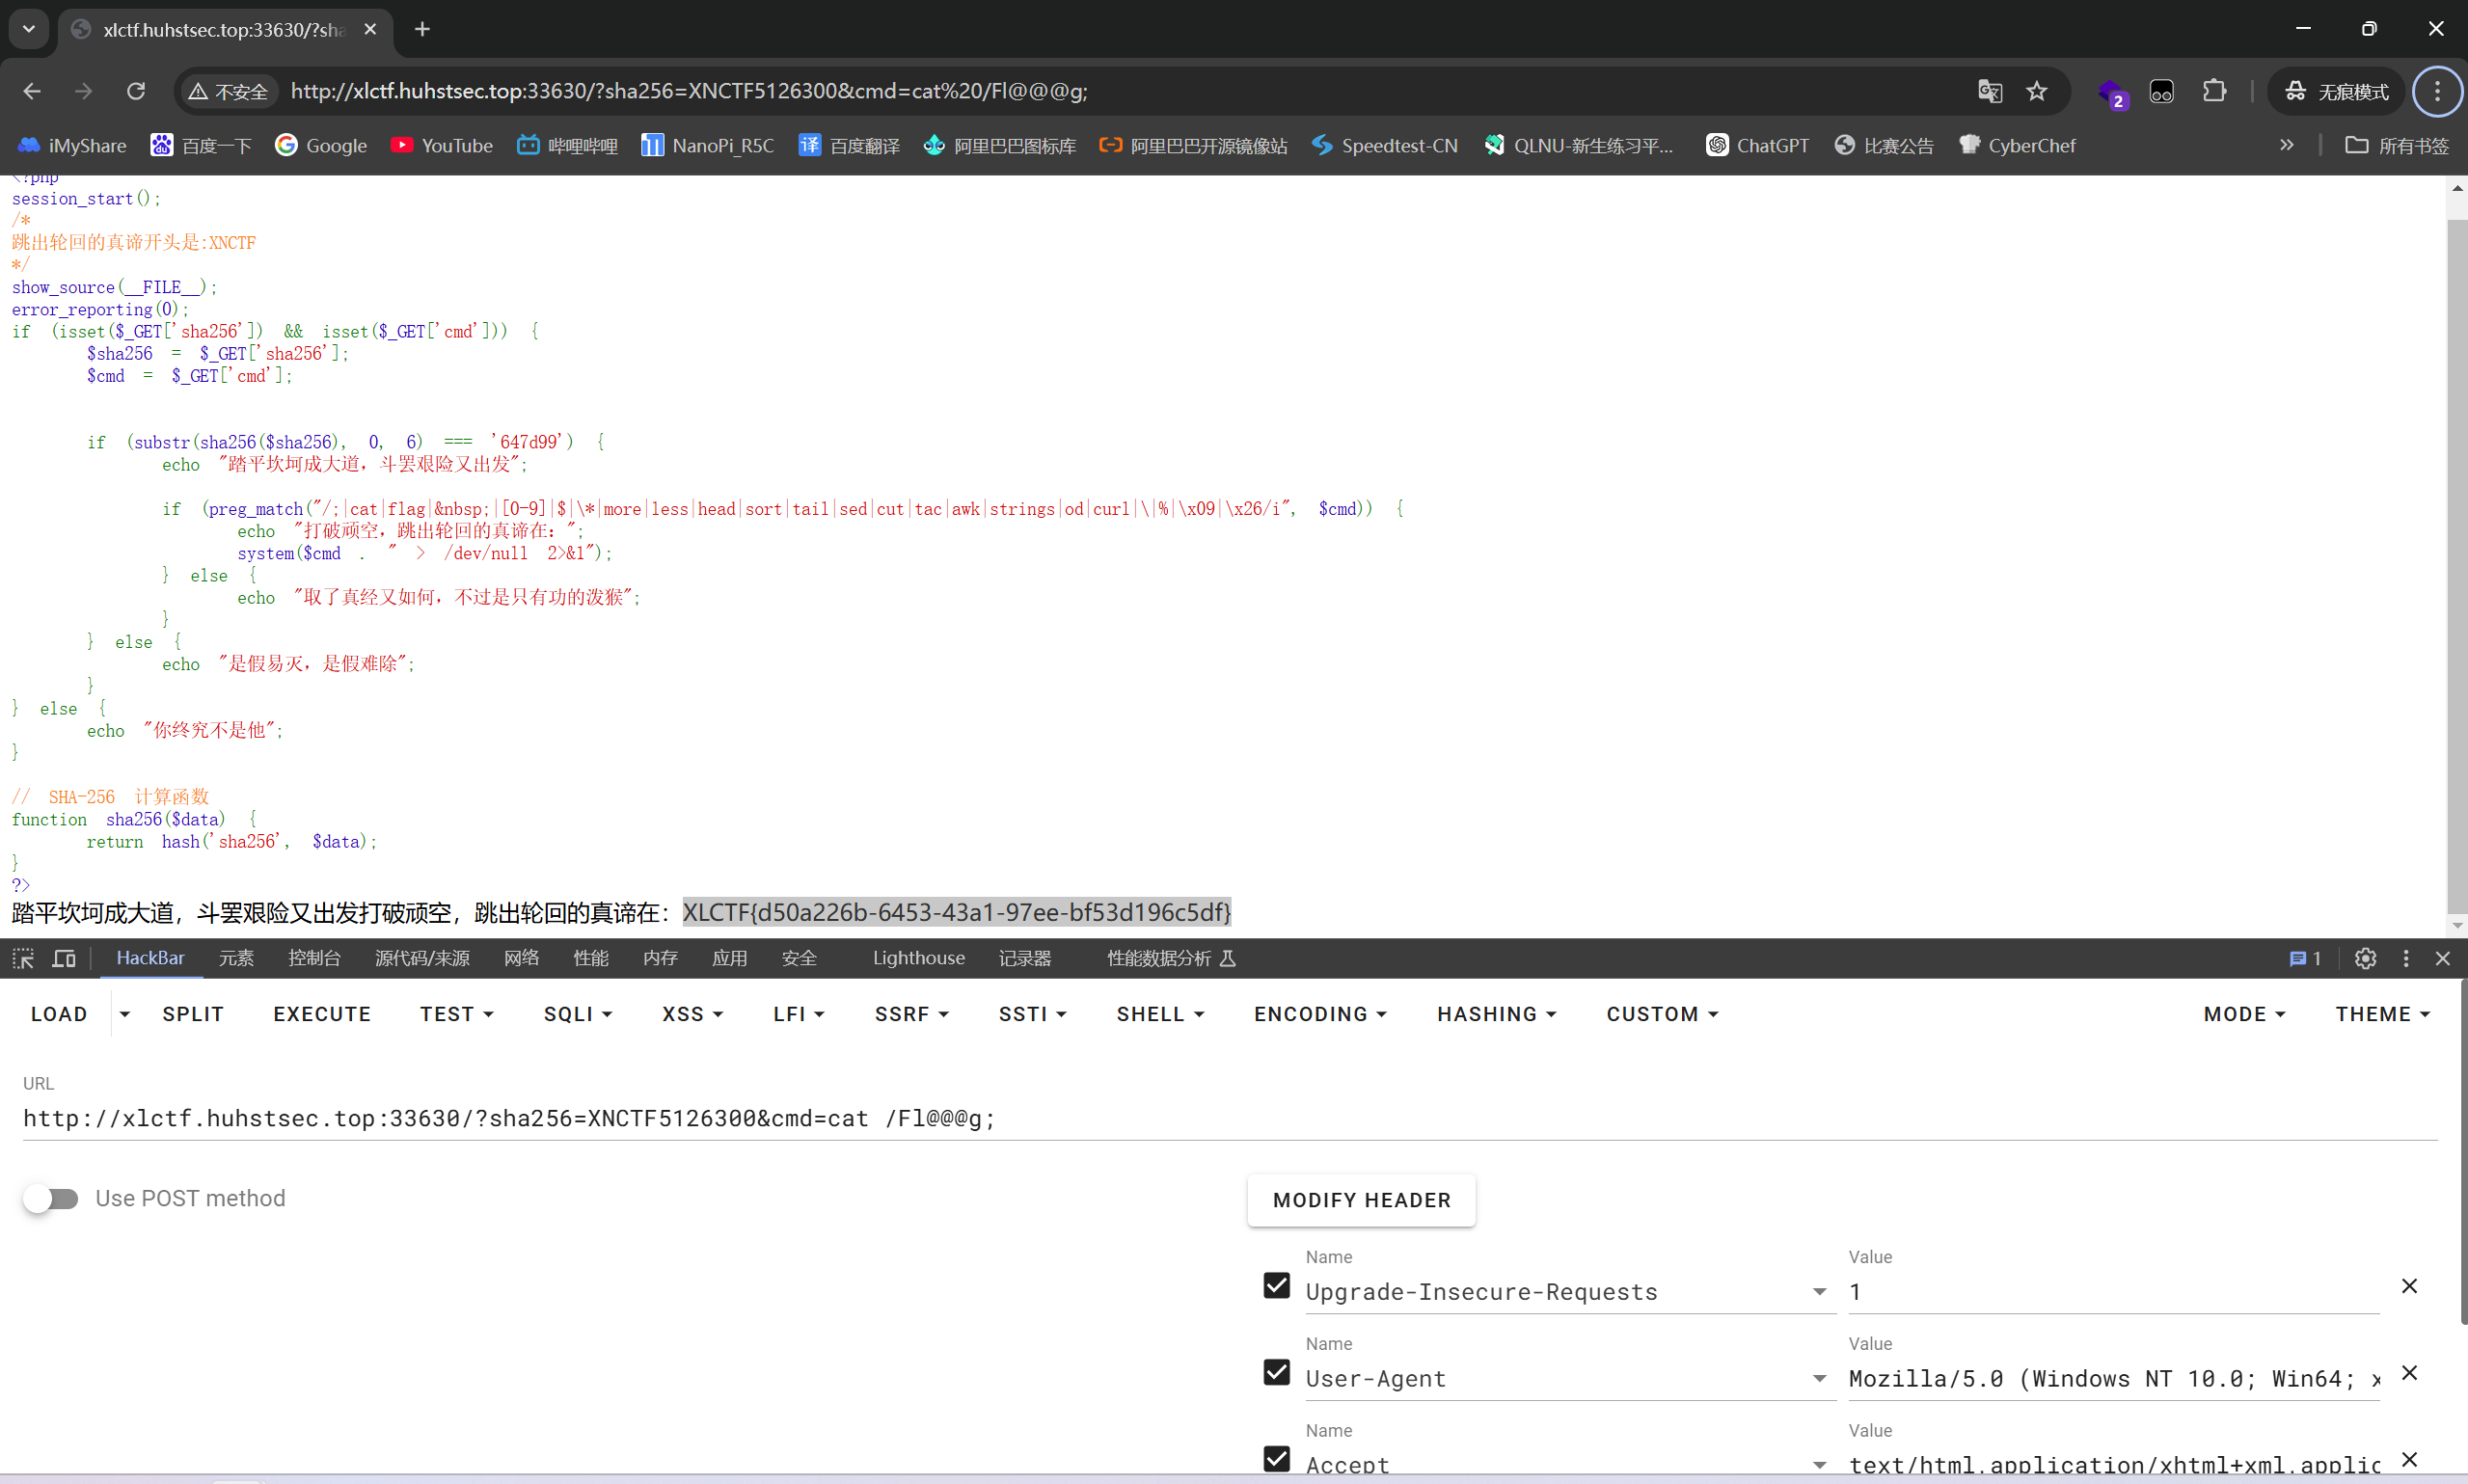Uncheck the User-Agent header checkbox
This screenshot has height=1484, width=2468.
click(1276, 1372)
